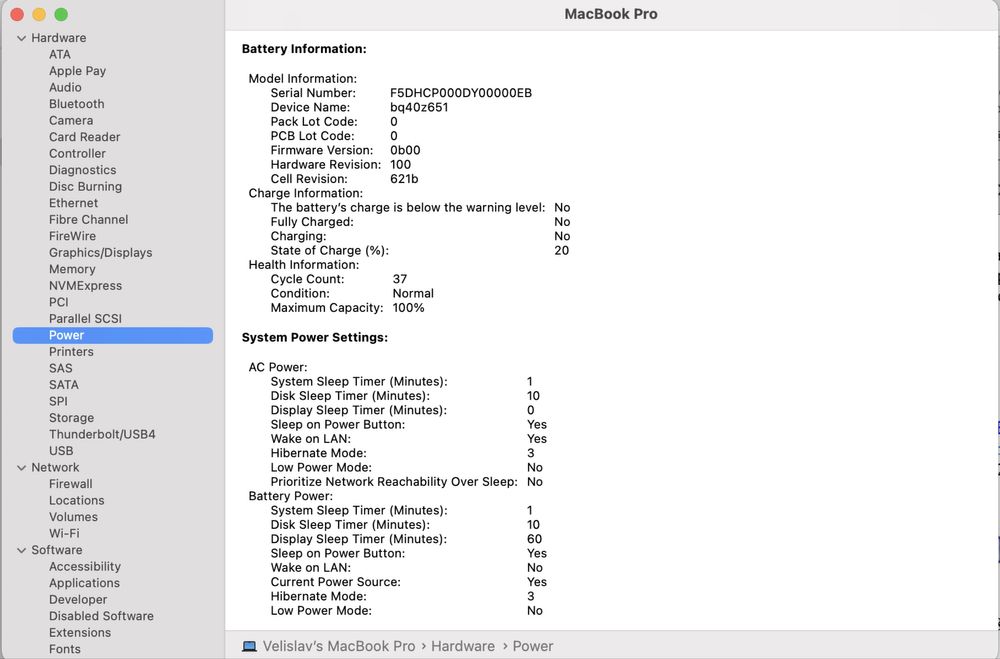Click the Battery Information heading

coord(304,49)
